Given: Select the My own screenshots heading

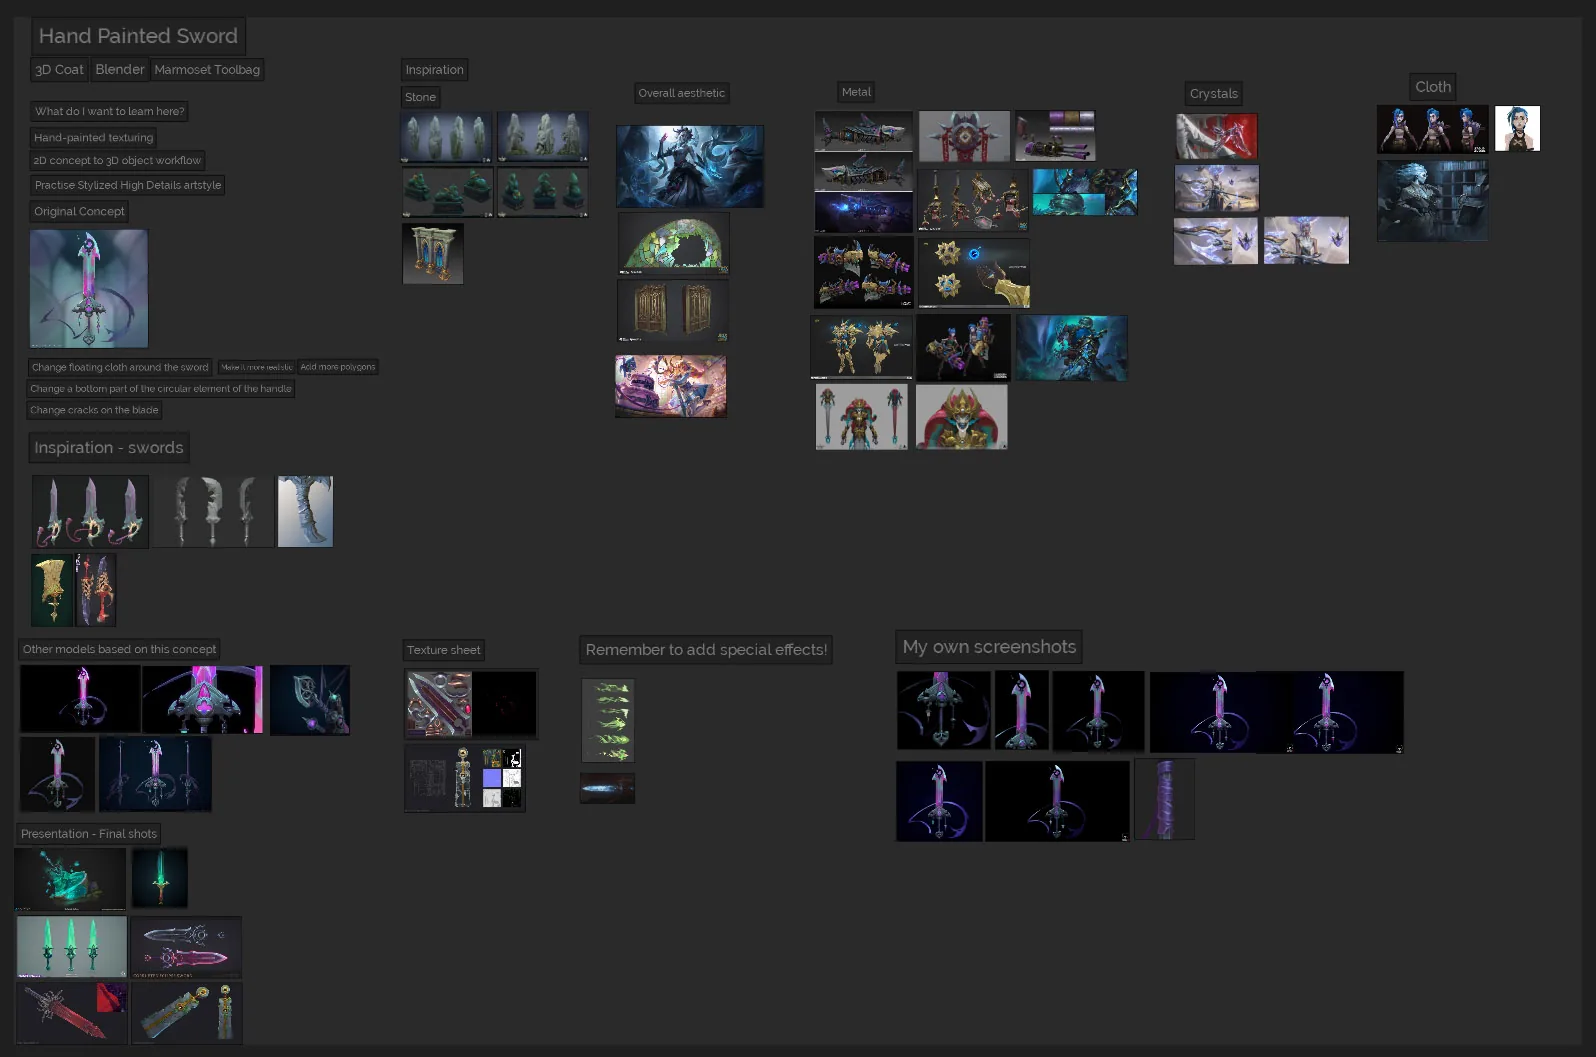Looking at the screenshot, I should (x=989, y=647).
